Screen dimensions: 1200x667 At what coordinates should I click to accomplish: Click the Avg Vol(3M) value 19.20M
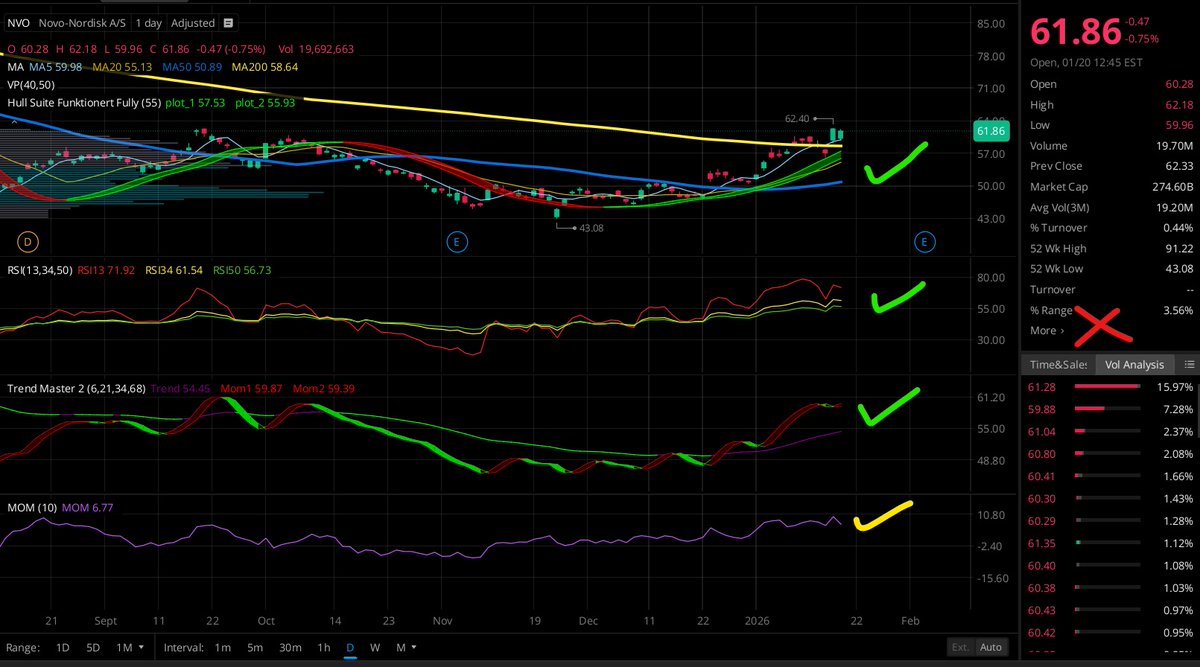tap(1173, 207)
